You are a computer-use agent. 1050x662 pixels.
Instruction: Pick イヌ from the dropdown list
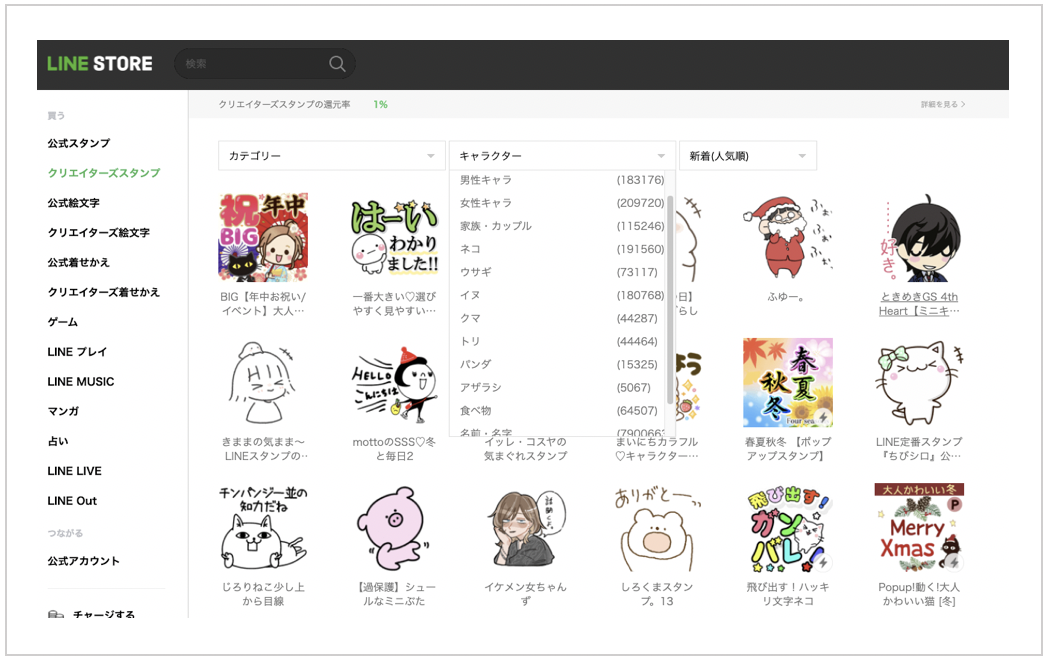(562, 295)
